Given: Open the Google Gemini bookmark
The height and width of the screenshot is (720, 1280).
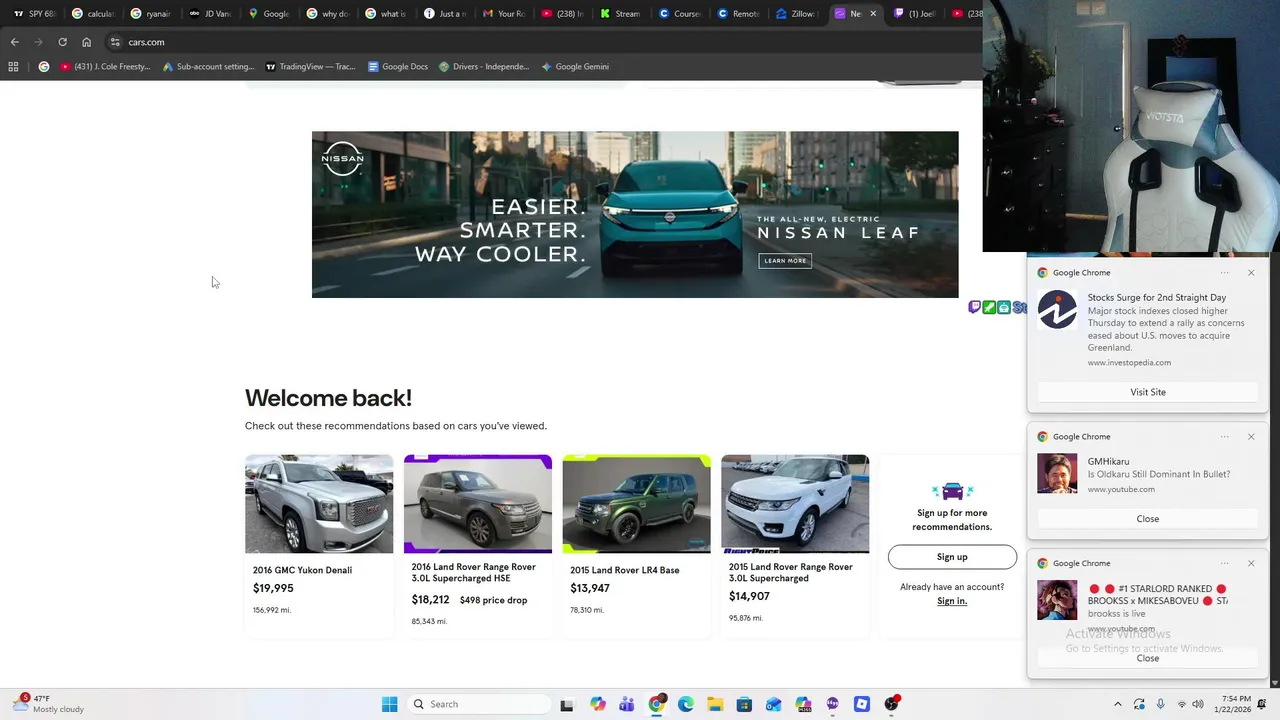Looking at the screenshot, I should pyautogui.click(x=575, y=67).
